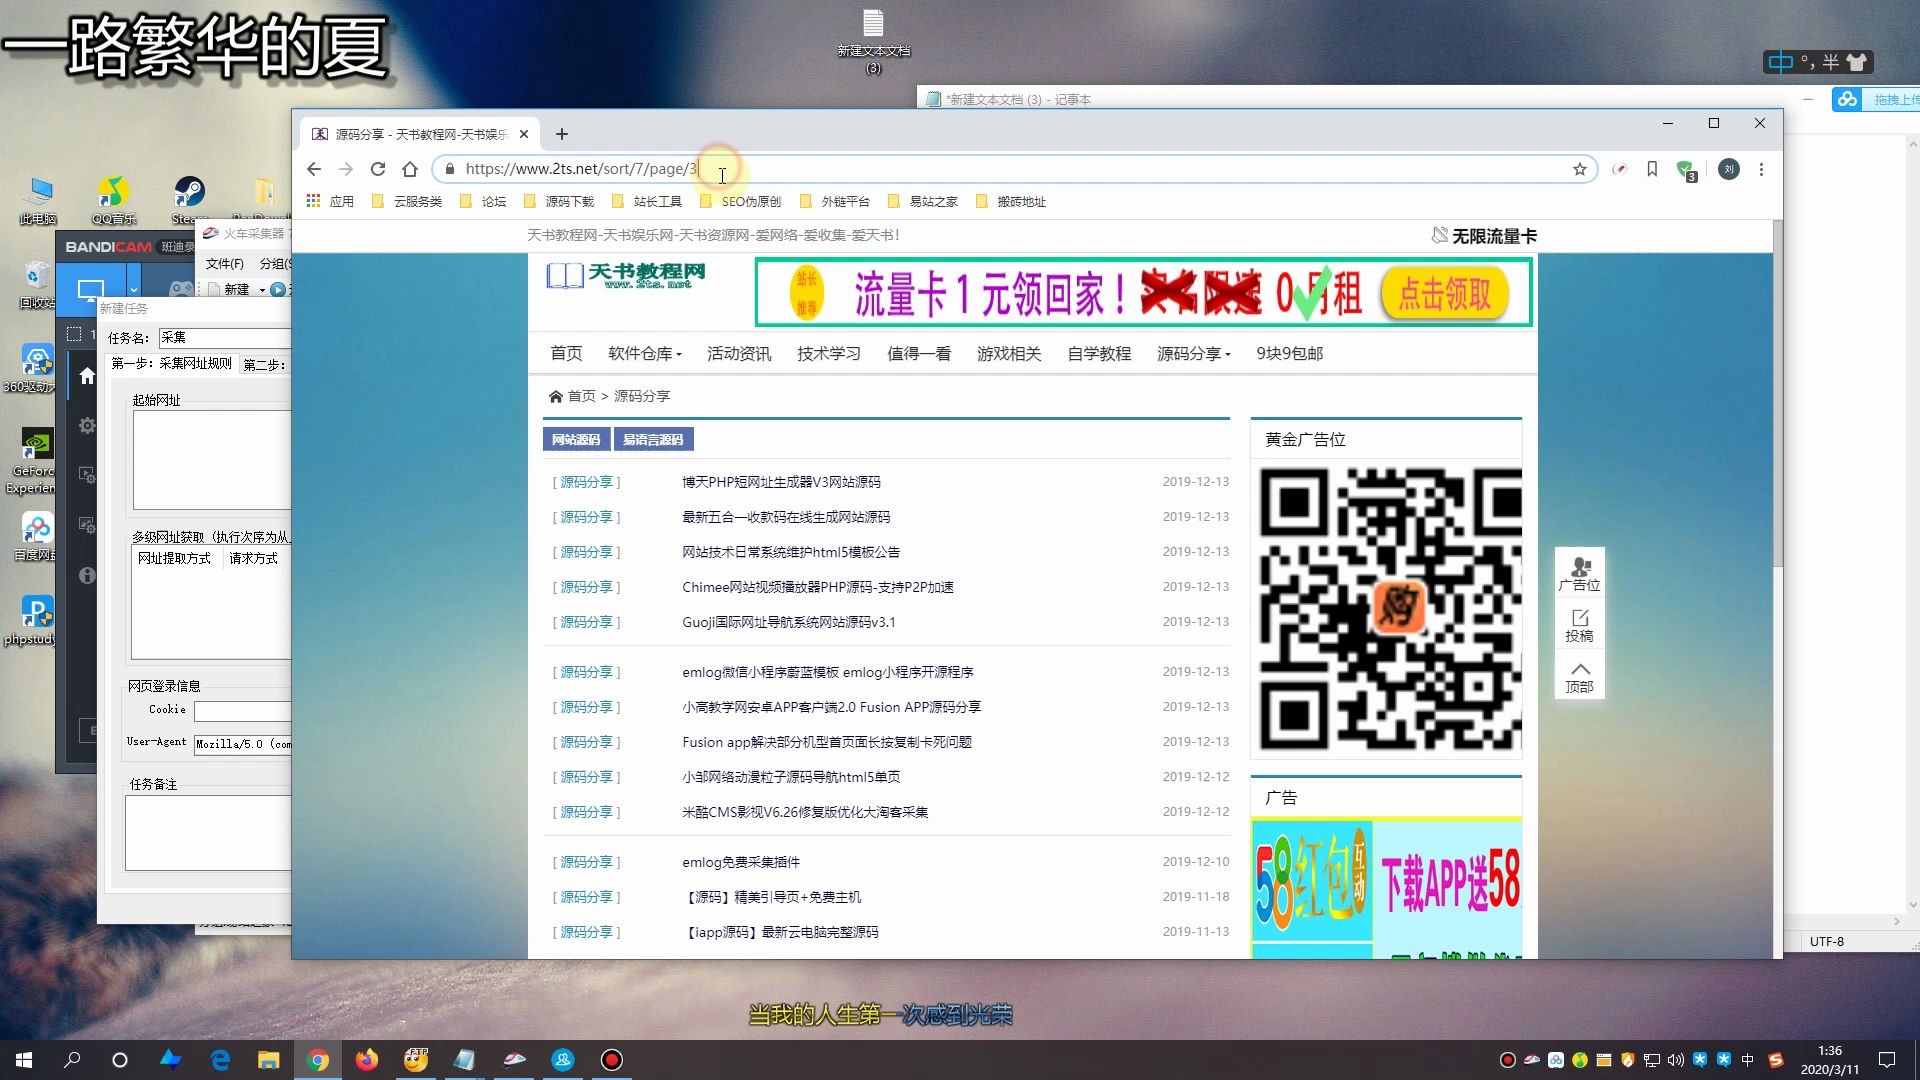
Task: Click the 无限流量卡 header link
Action: pos(1484,236)
